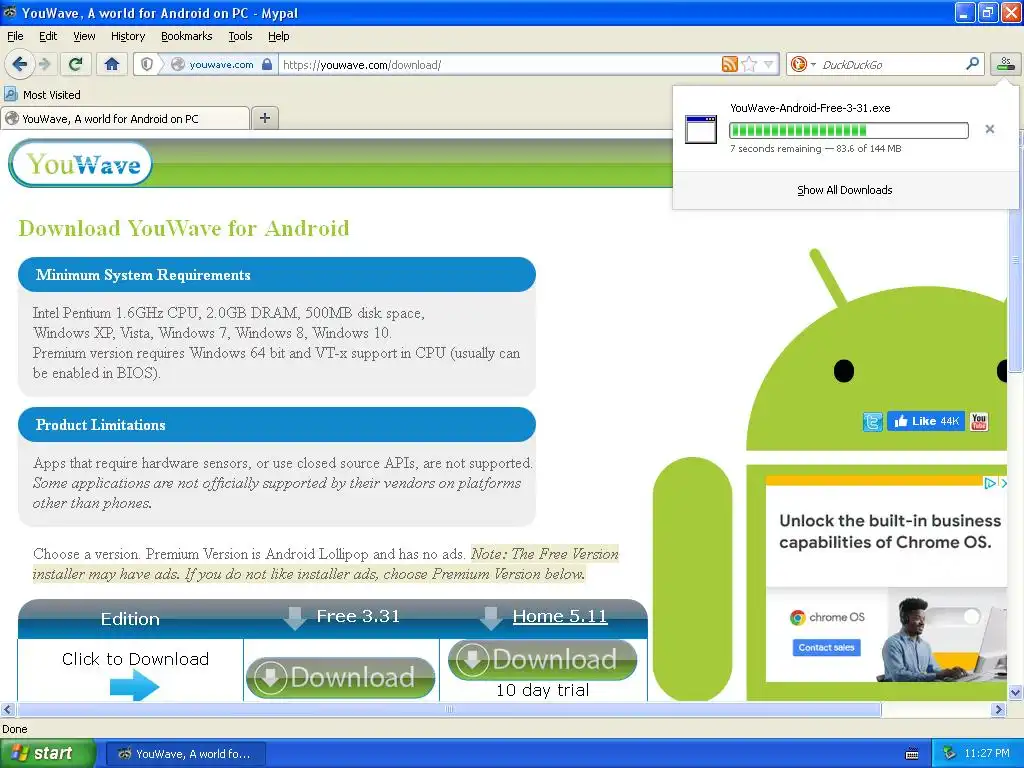Open the History menu
The width and height of the screenshot is (1024, 768).
(x=127, y=36)
